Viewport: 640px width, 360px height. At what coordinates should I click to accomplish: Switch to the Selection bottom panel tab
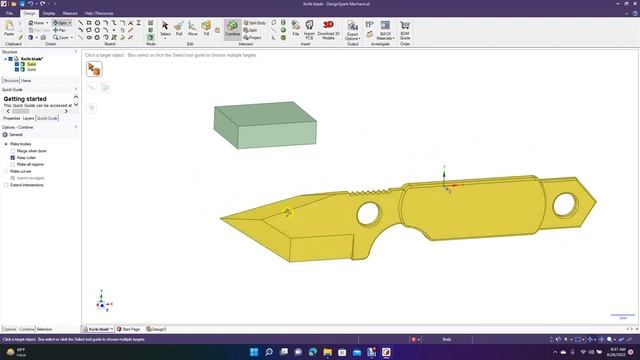pos(44,329)
